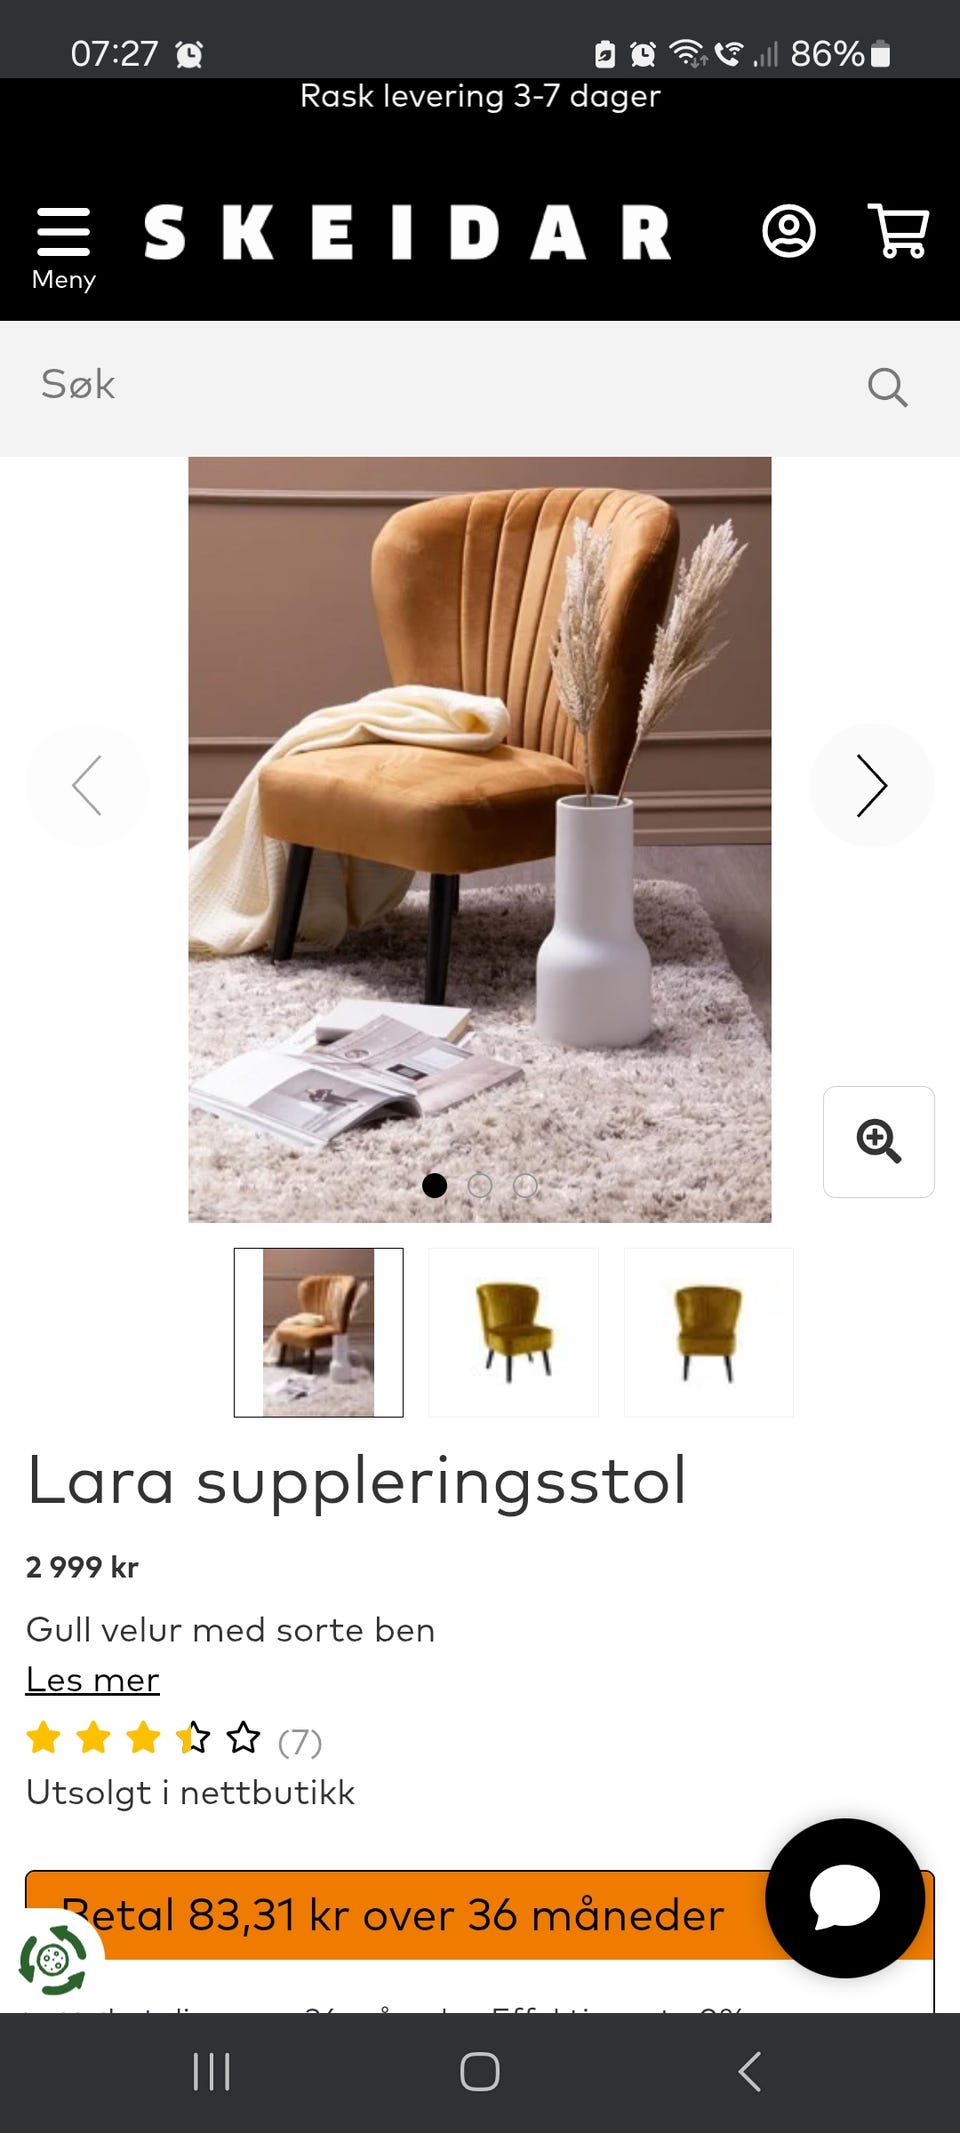The height and width of the screenshot is (2133, 960).
Task: Go to previous product image with left chevron
Action: (87, 786)
